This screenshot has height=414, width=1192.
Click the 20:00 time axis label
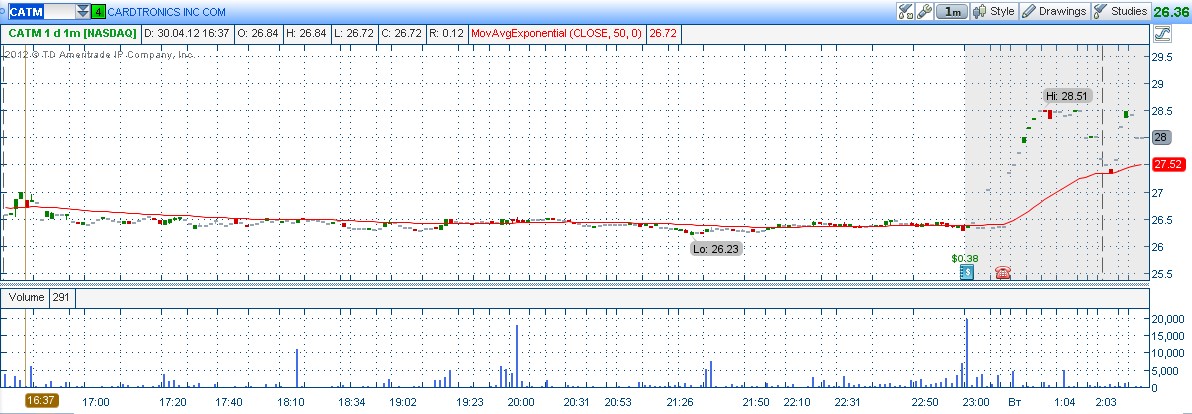pos(521,402)
